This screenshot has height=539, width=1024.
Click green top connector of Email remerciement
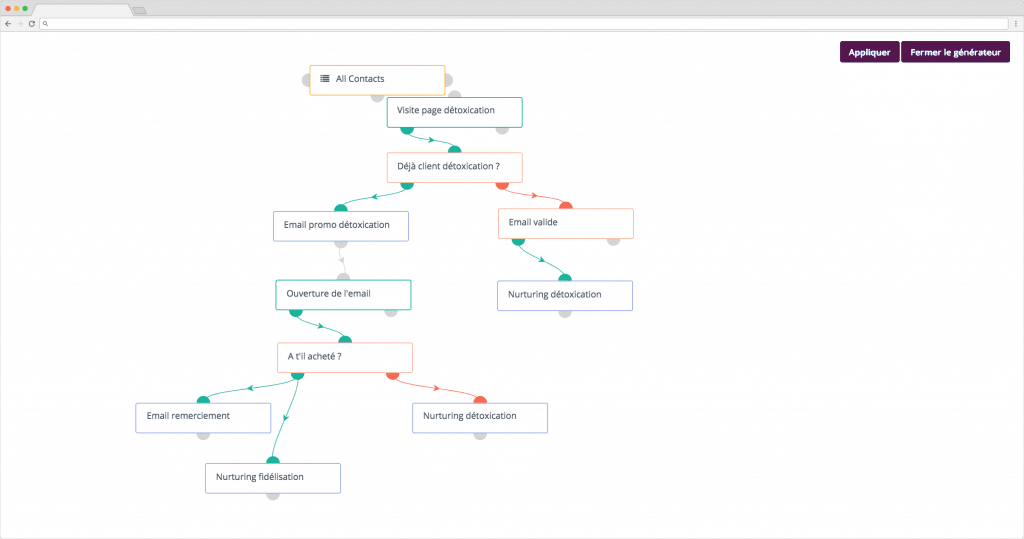203,399
